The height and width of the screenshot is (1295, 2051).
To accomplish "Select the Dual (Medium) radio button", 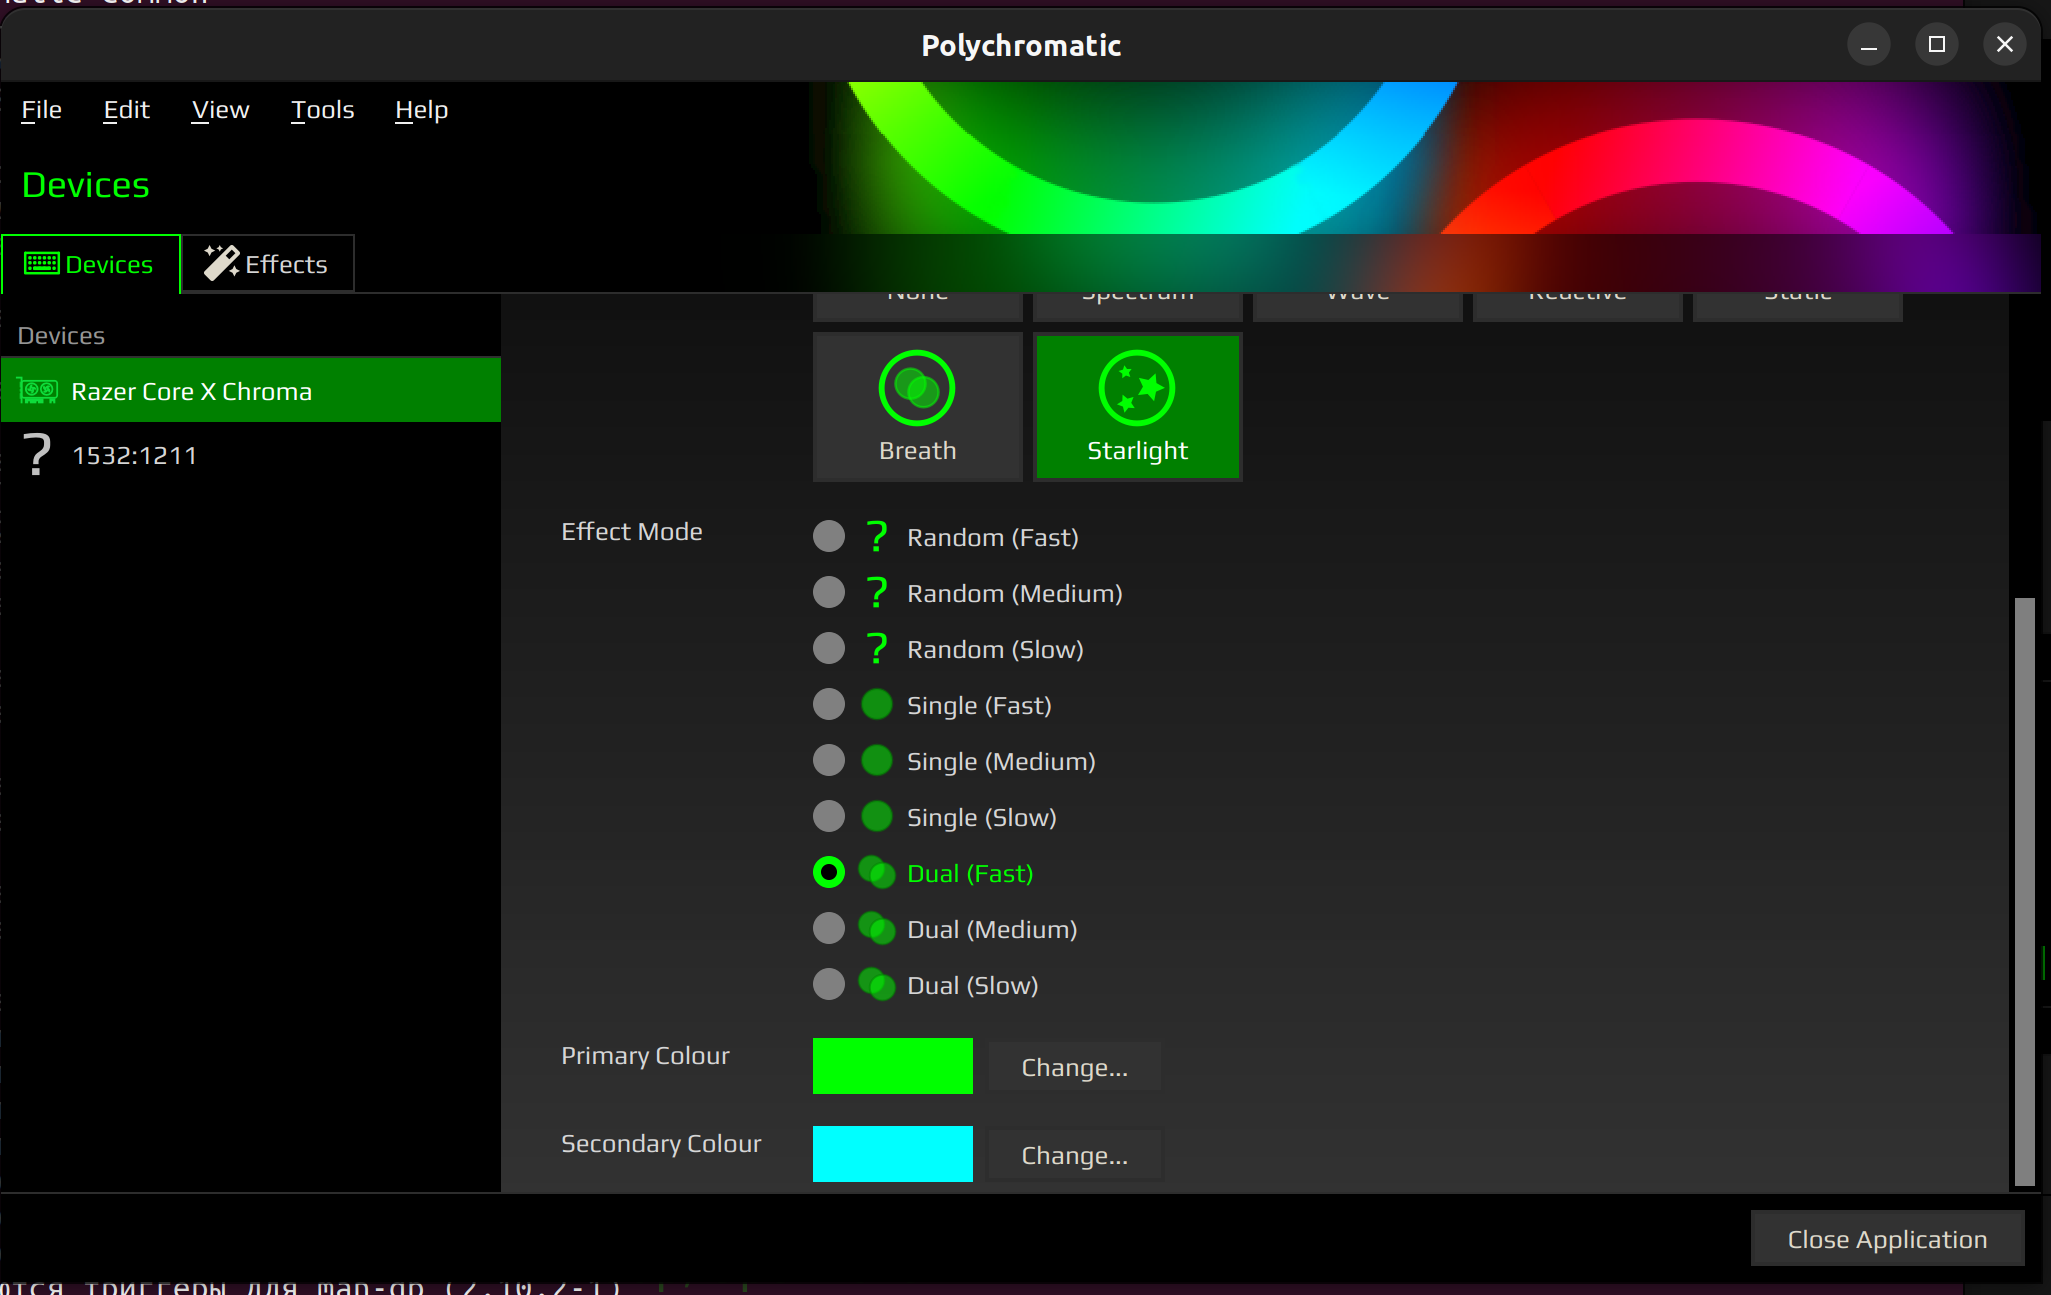I will click(829, 929).
